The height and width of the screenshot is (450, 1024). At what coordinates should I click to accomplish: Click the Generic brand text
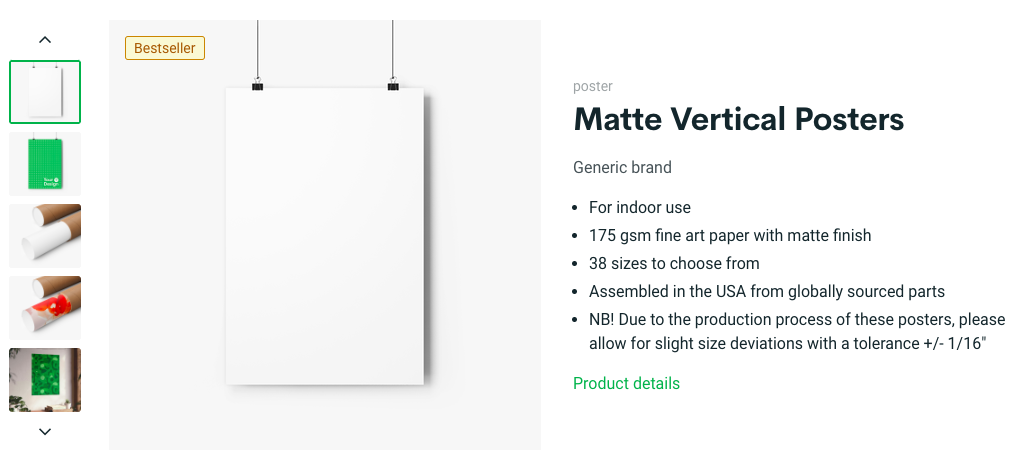[622, 168]
